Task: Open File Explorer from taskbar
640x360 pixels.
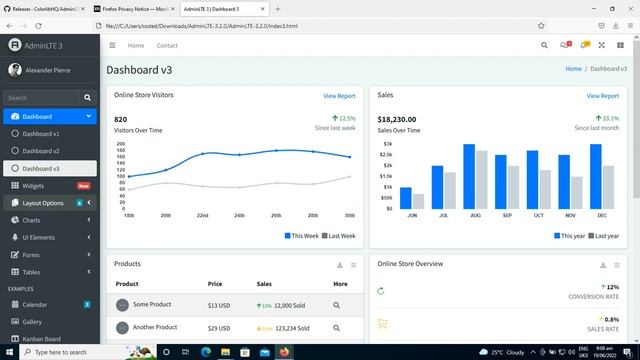Action: click(x=225, y=352)
